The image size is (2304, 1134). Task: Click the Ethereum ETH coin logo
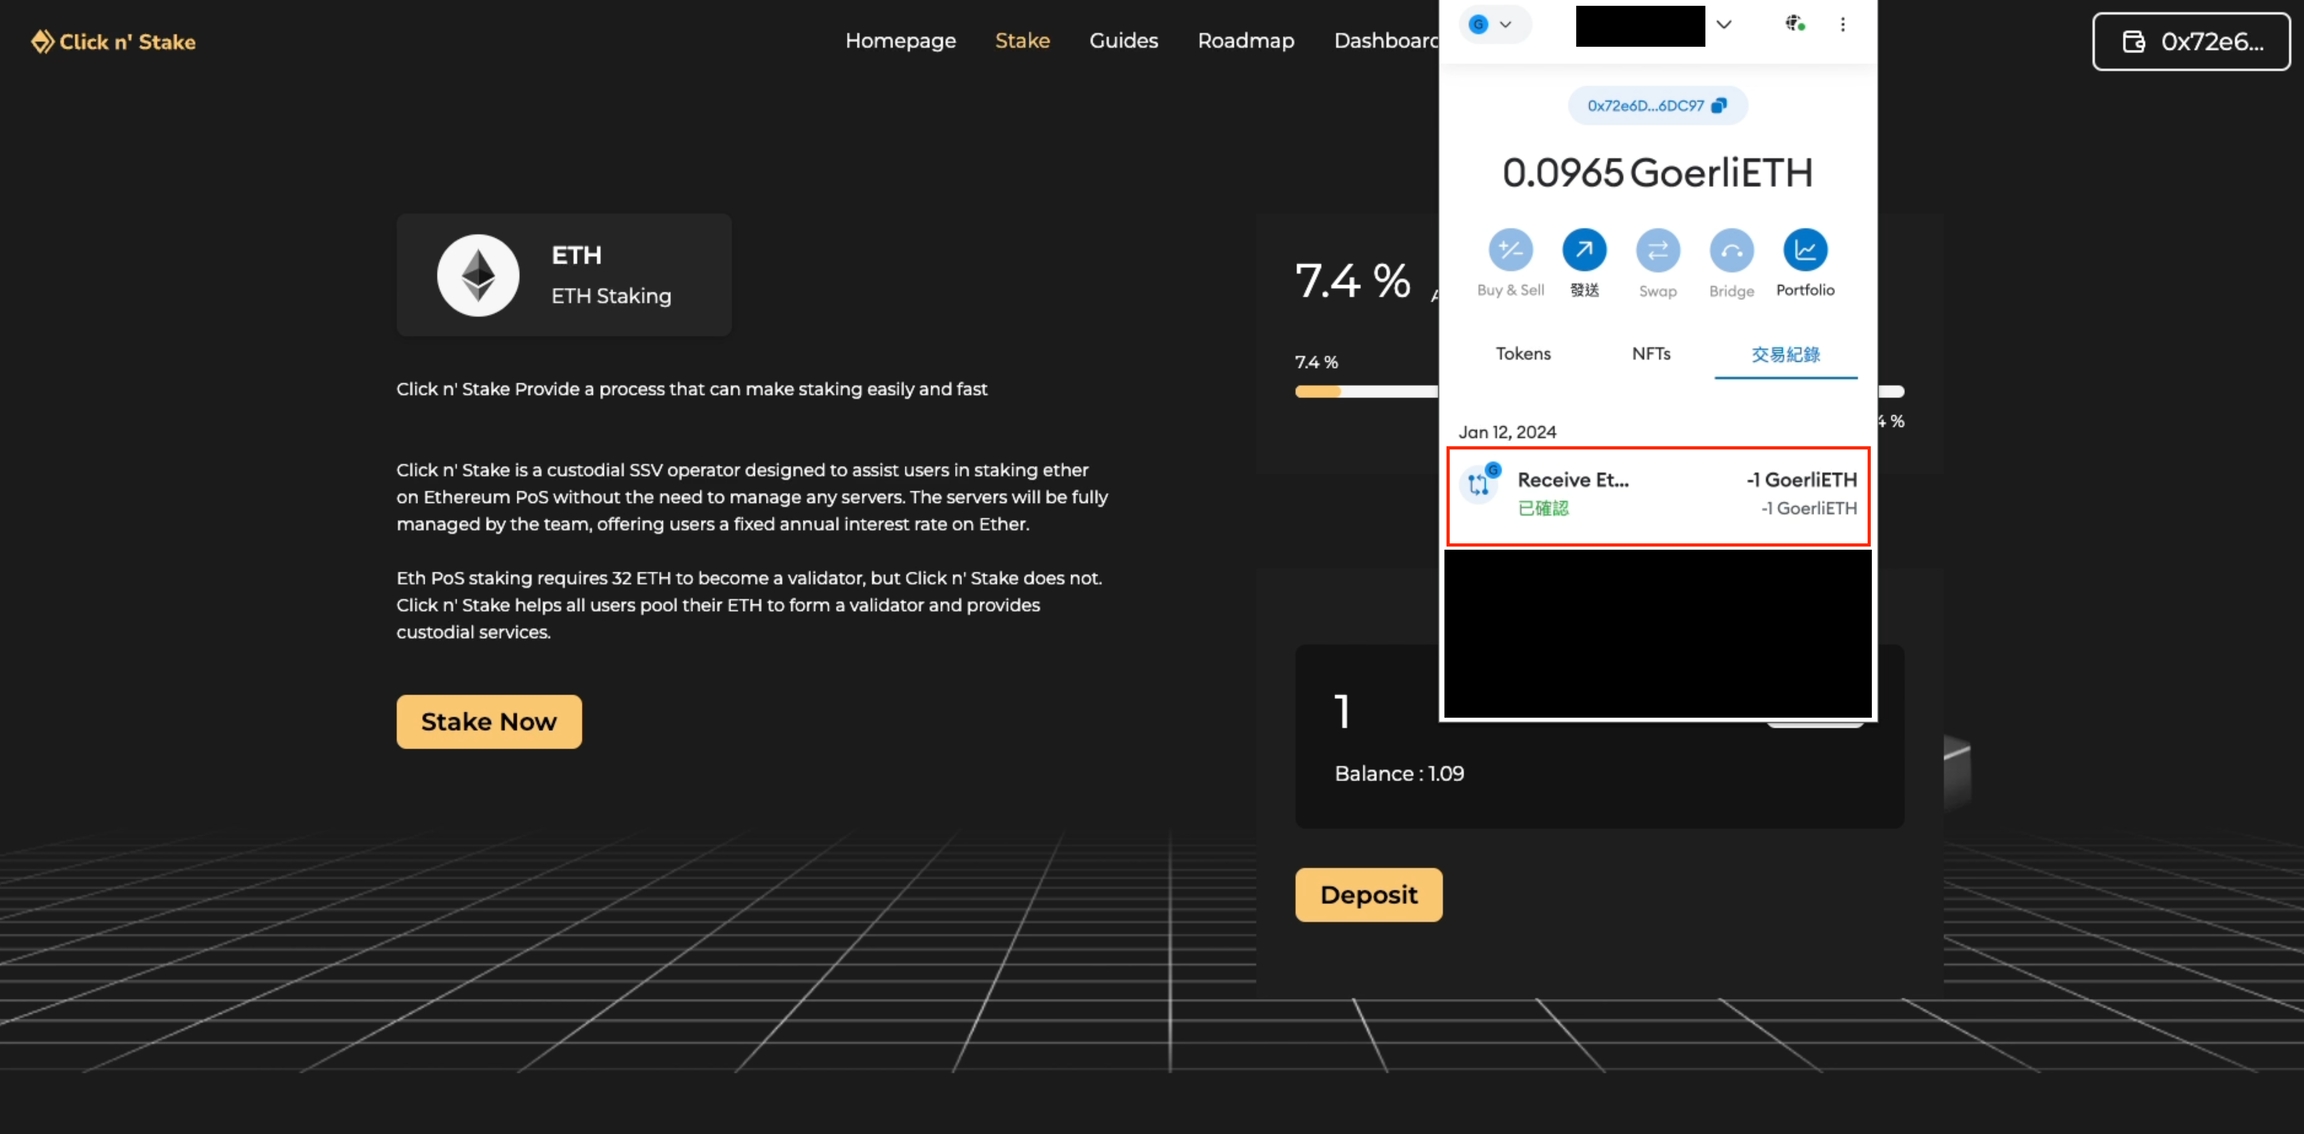coord(478,275)
